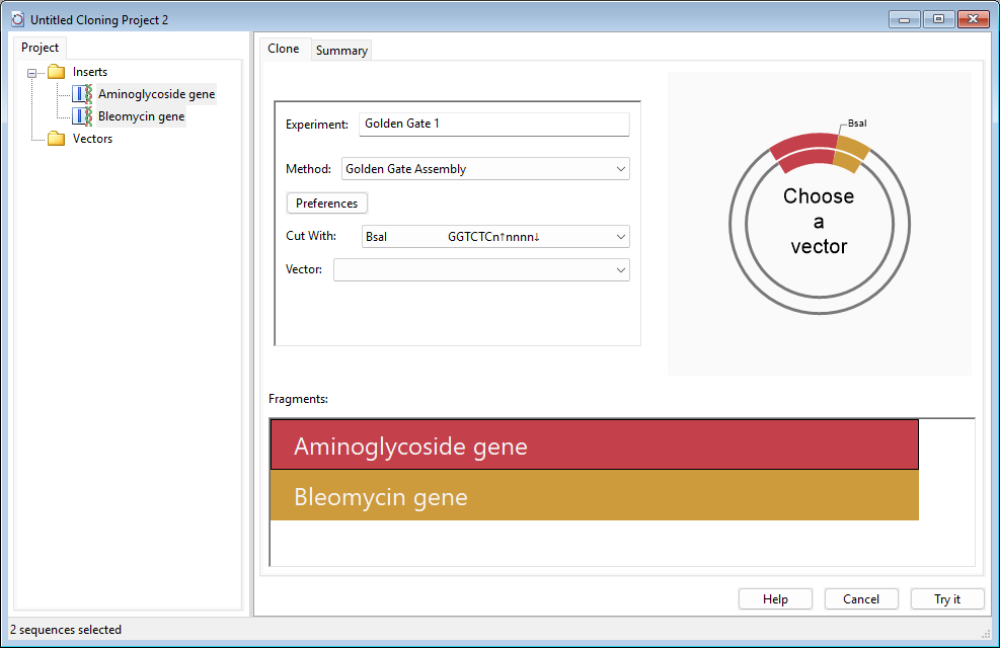This screenshot has width=1000, height=648.
Task: Maximize the cloning project window
Action: (x=938, y=19)
